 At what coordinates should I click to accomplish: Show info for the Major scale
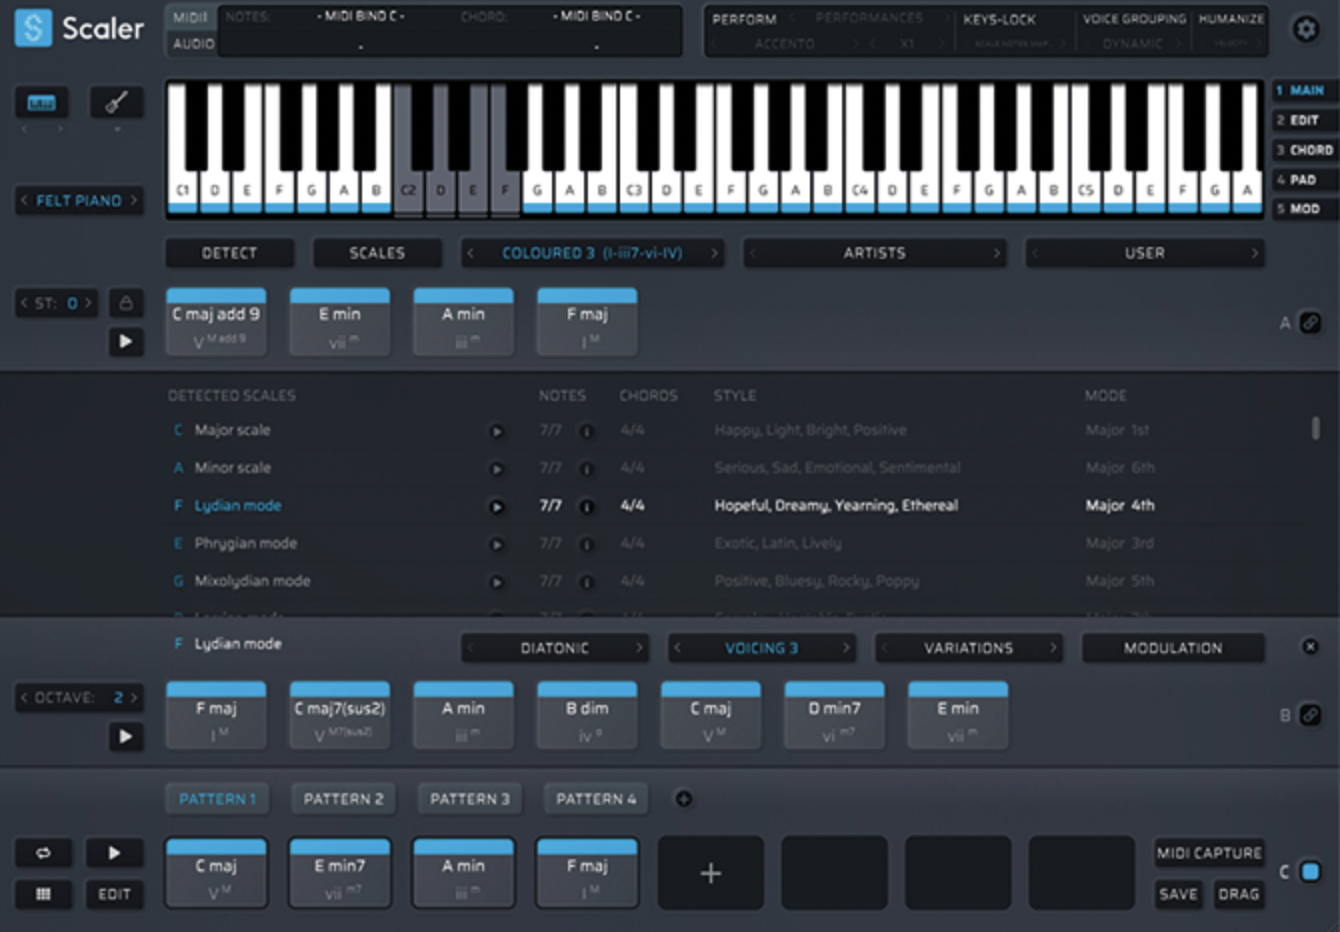tap(587, 431)
